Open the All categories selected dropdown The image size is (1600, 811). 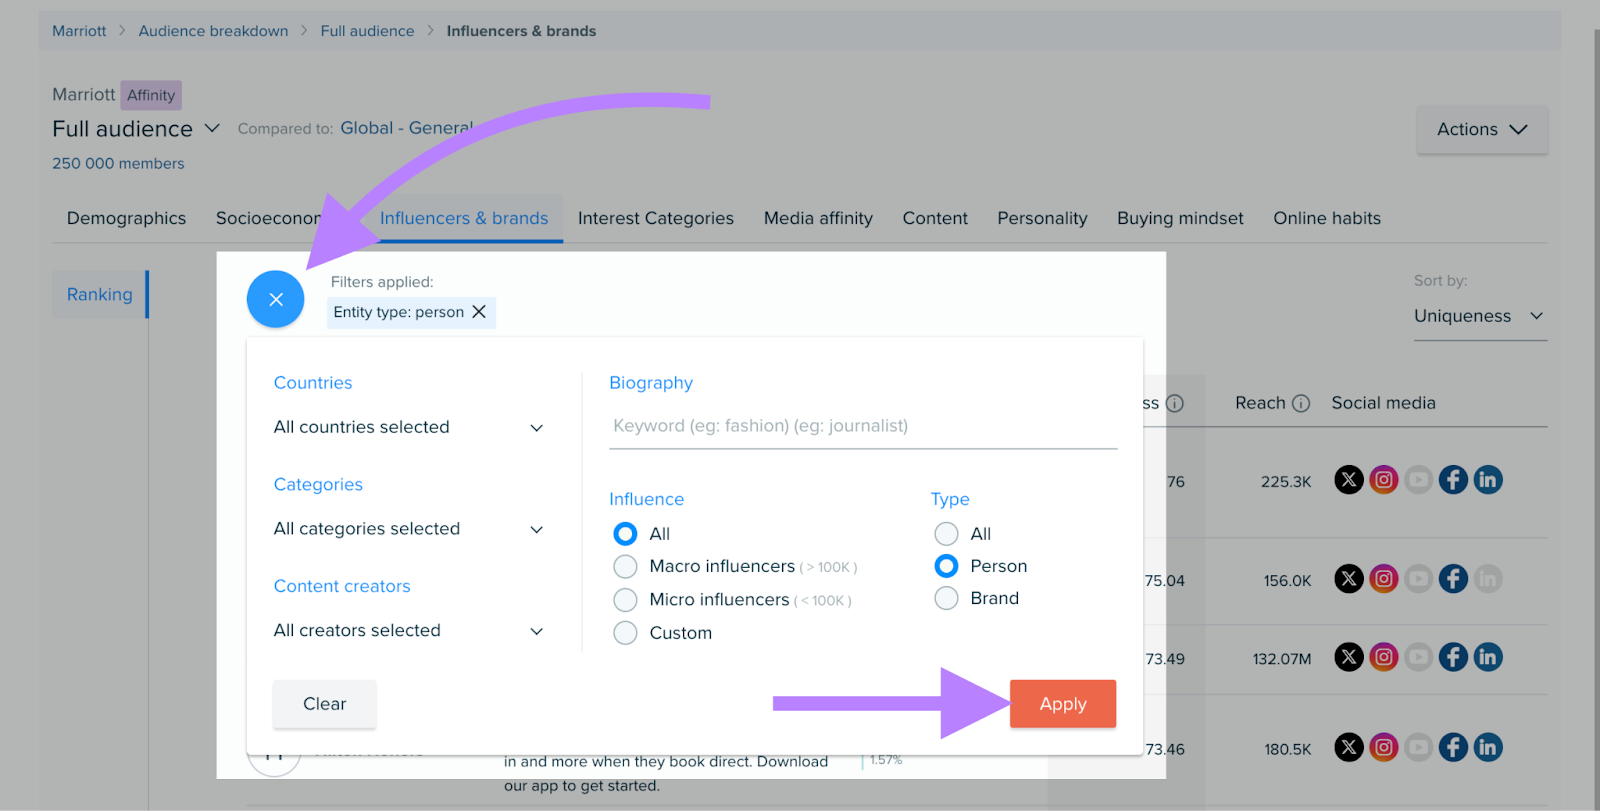tap(409, 529)
